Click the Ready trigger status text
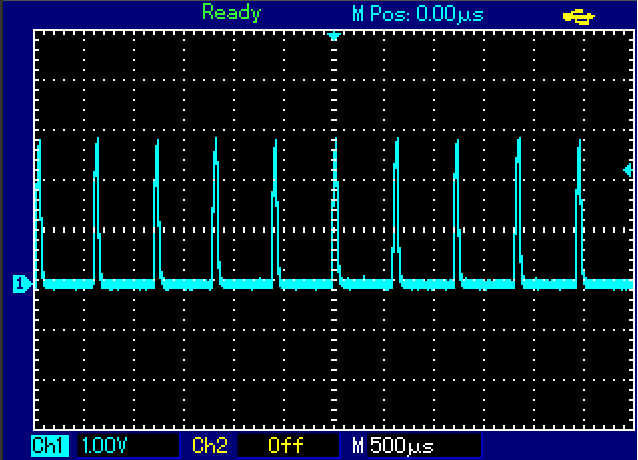This screenshot has width=638, height=460. [x=231, y=13]
